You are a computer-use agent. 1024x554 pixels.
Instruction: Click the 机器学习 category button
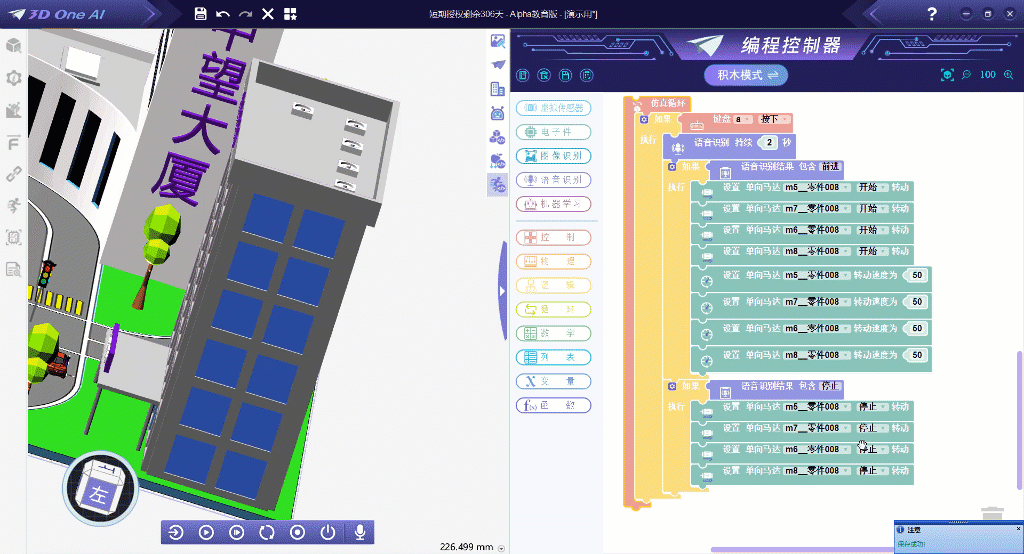(553, 204)
